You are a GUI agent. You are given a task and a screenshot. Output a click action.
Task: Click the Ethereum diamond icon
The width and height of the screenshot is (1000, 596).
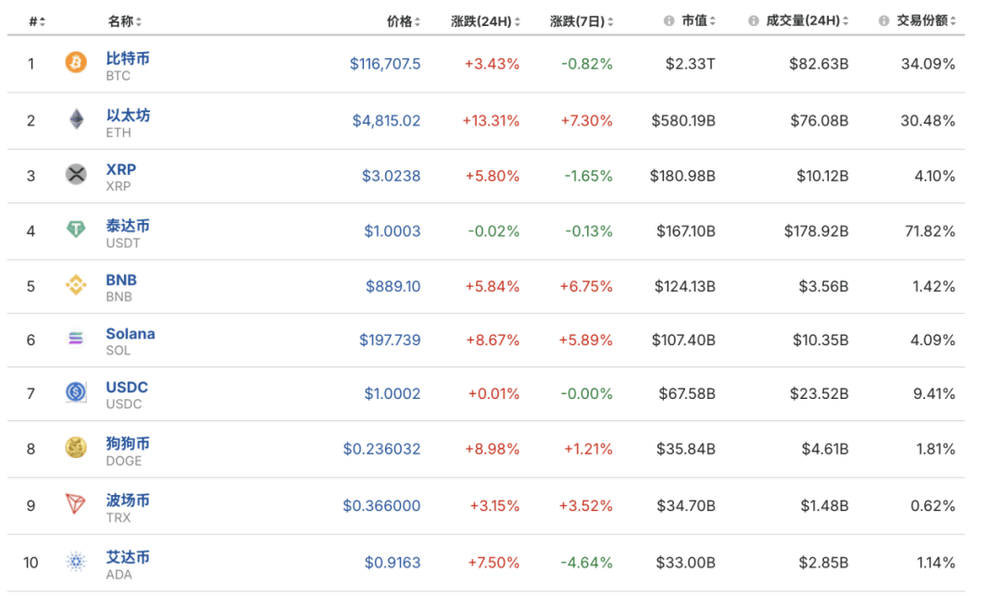76,121
